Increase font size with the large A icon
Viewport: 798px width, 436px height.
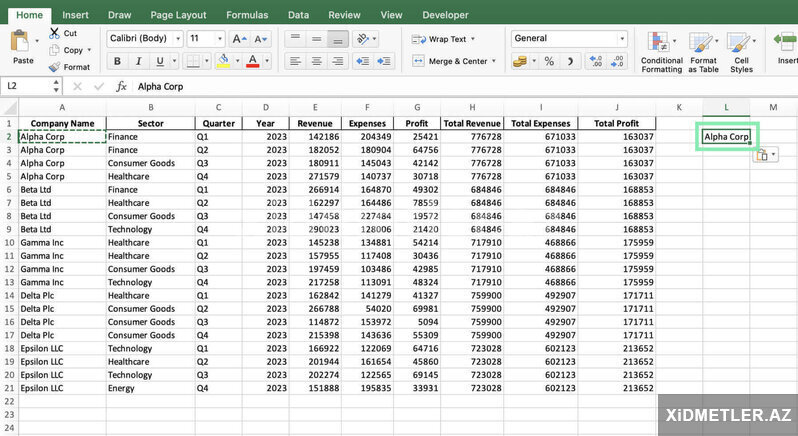pyautogui.click(x=239, y=39)
